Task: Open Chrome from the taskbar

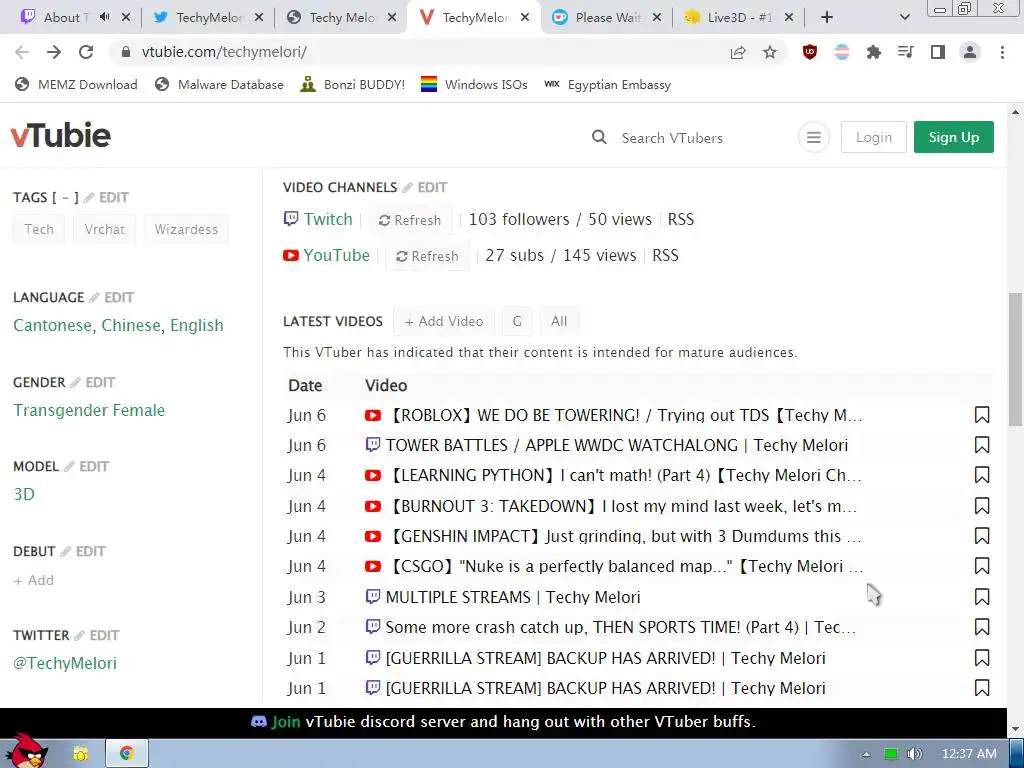Action: [x=127, y=753]
